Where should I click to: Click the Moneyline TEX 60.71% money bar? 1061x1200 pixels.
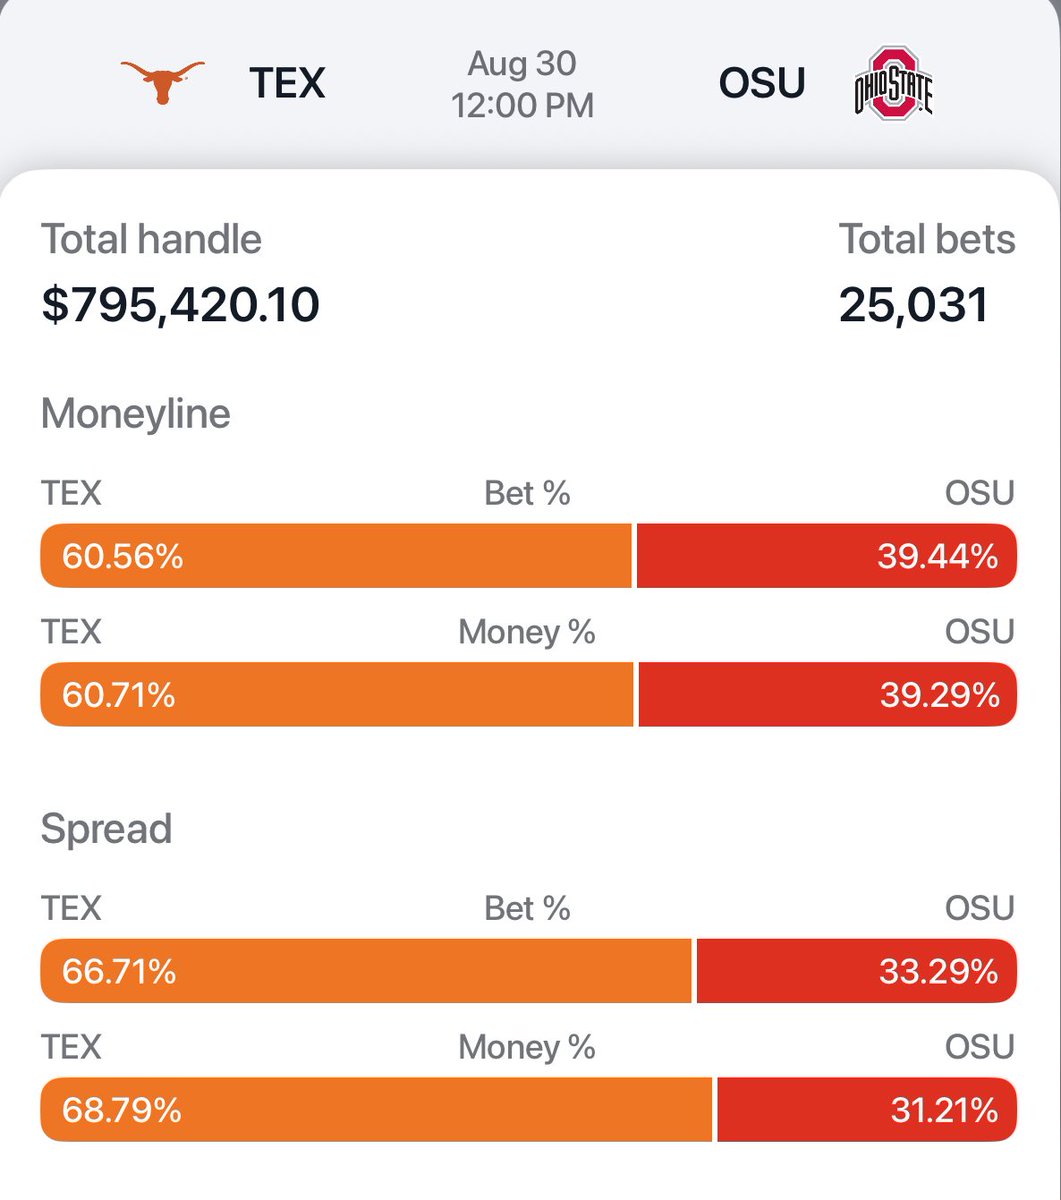[337, 694]
